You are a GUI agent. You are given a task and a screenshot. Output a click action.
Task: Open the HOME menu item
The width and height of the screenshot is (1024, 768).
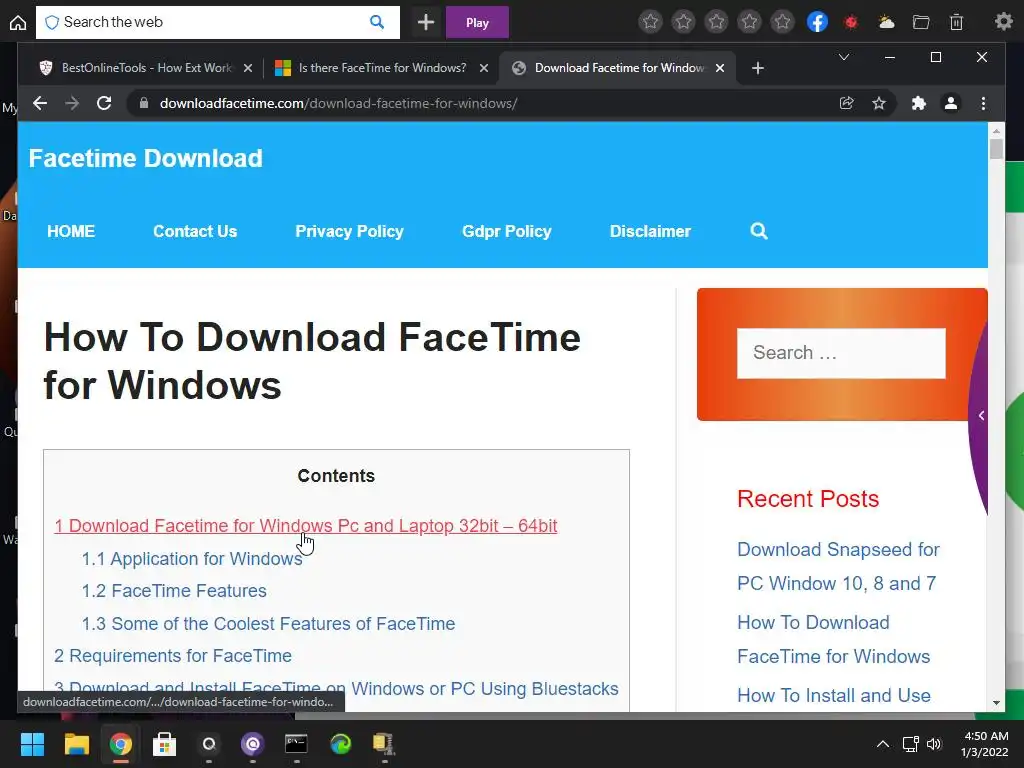pyautogui.click(x=71, y=231)
